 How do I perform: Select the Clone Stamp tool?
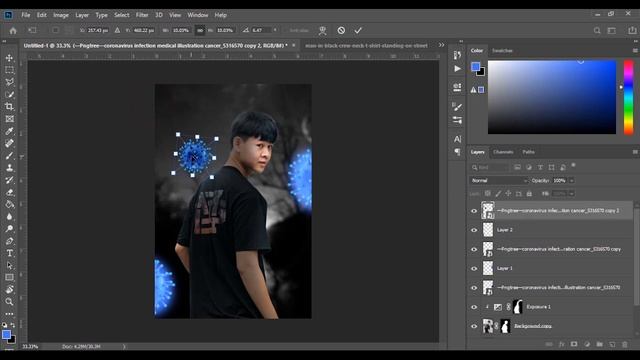[9, 168]
